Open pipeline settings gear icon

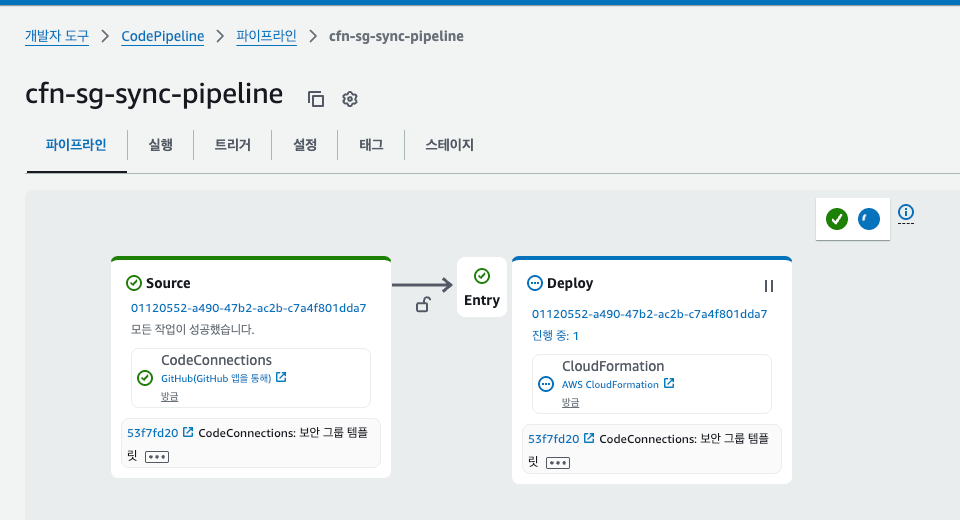(x=350, y=99)
